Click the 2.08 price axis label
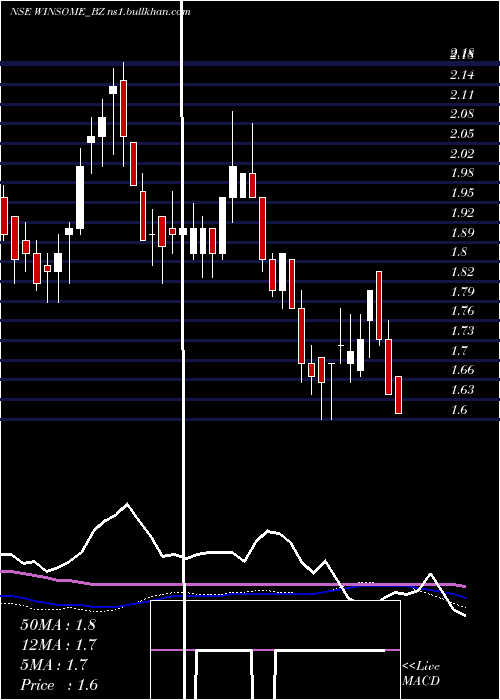Screen dimensions: 500x700 click(462, 114)
